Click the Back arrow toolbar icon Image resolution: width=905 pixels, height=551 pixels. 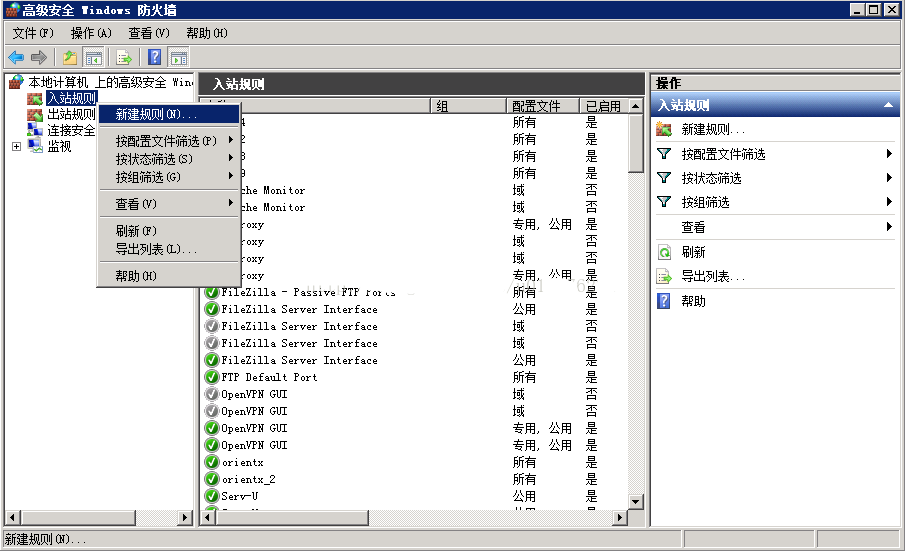tap(16, 57)
